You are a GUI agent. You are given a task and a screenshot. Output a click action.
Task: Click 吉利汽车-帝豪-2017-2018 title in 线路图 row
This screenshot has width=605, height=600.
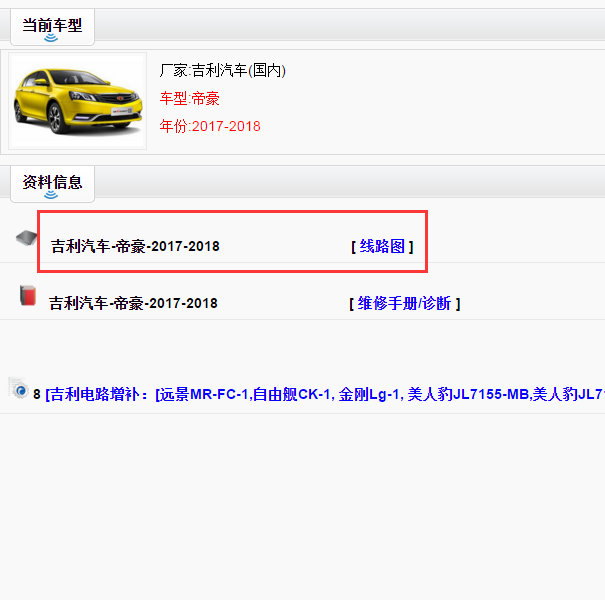pyautogui.click(x=135, y=246)
